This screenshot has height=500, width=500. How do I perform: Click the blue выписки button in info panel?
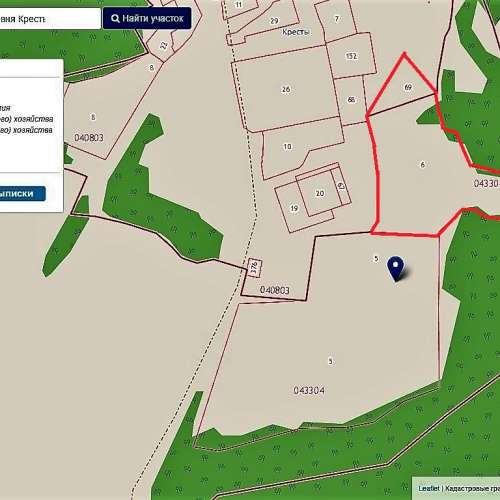pyautogui.click(x=23, y=194)
